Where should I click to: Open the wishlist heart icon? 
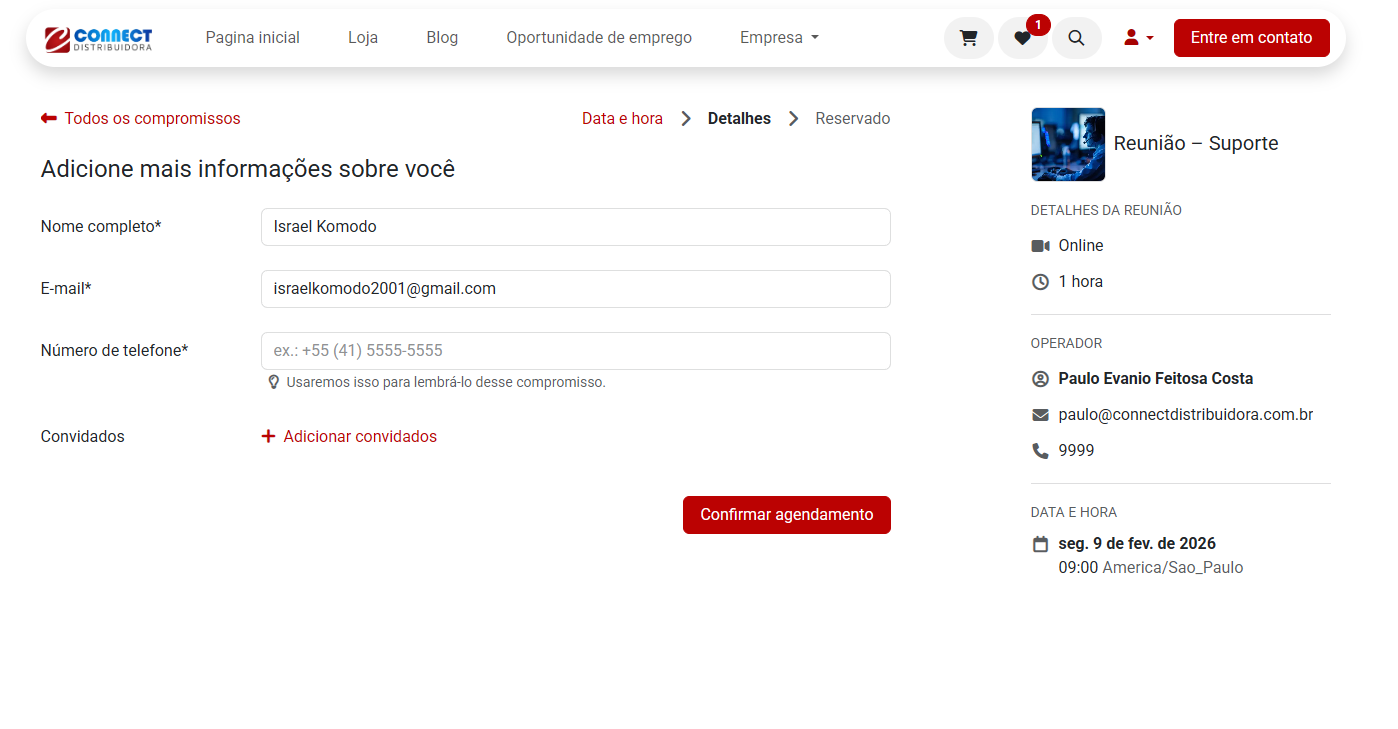point(1022,38)
